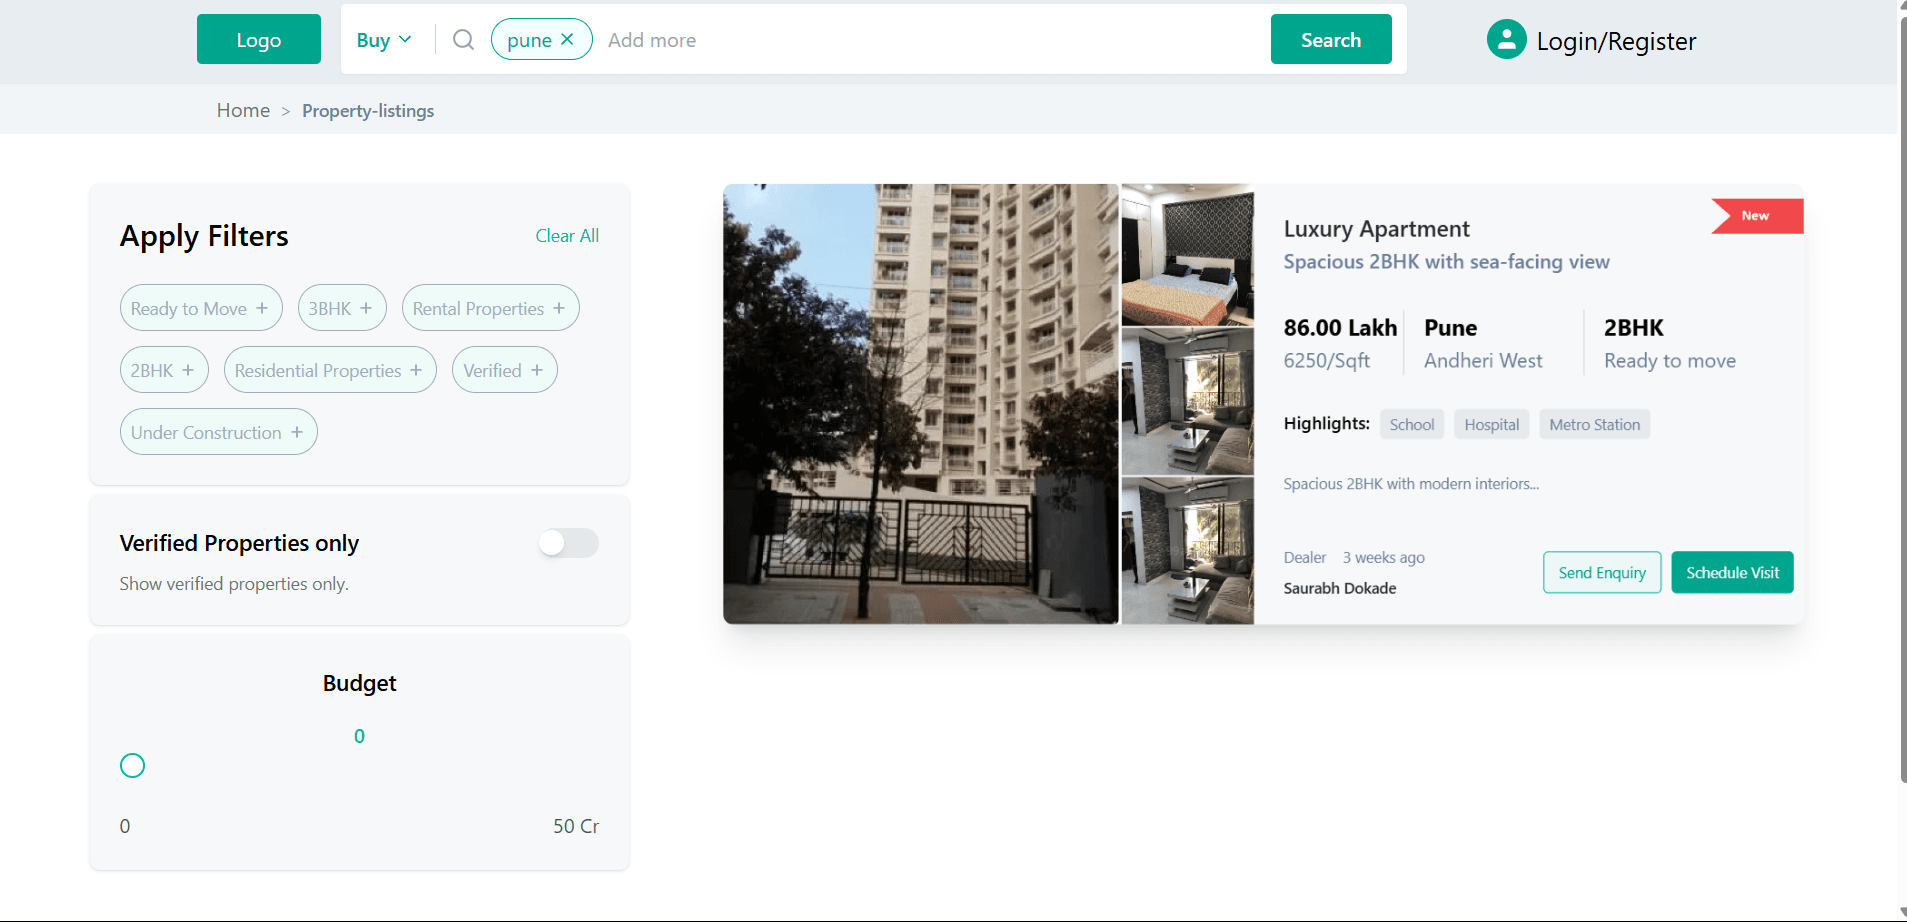Screen dimensions: 1907x922
Task: Click the plus icon on Residential Properties
Action: coord(416,370)
